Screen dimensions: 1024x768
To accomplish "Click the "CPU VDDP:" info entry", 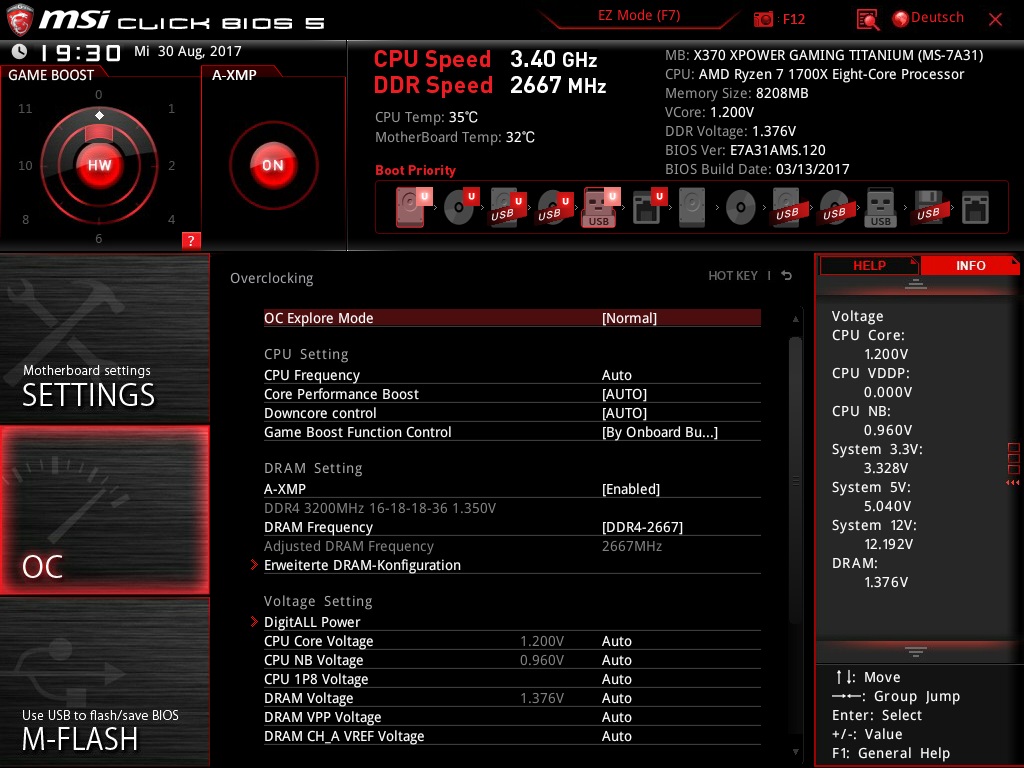I will 871,373.
